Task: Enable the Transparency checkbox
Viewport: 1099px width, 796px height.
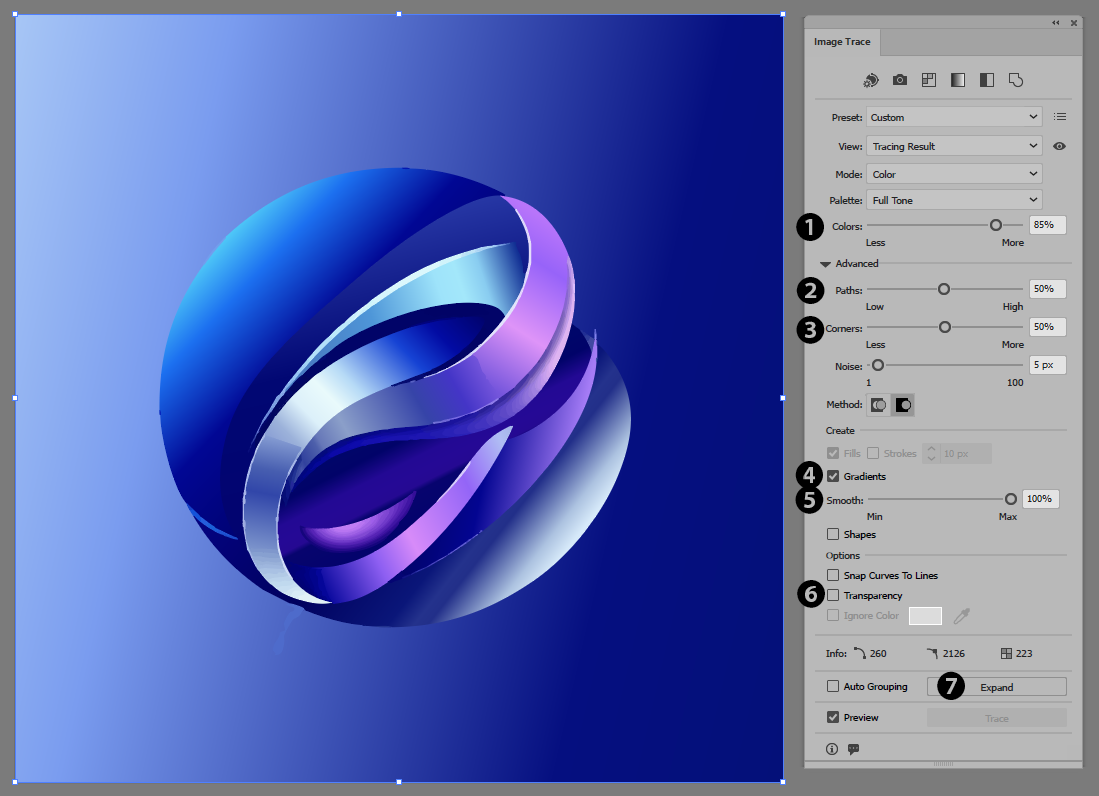Action: tap(833, 596)
